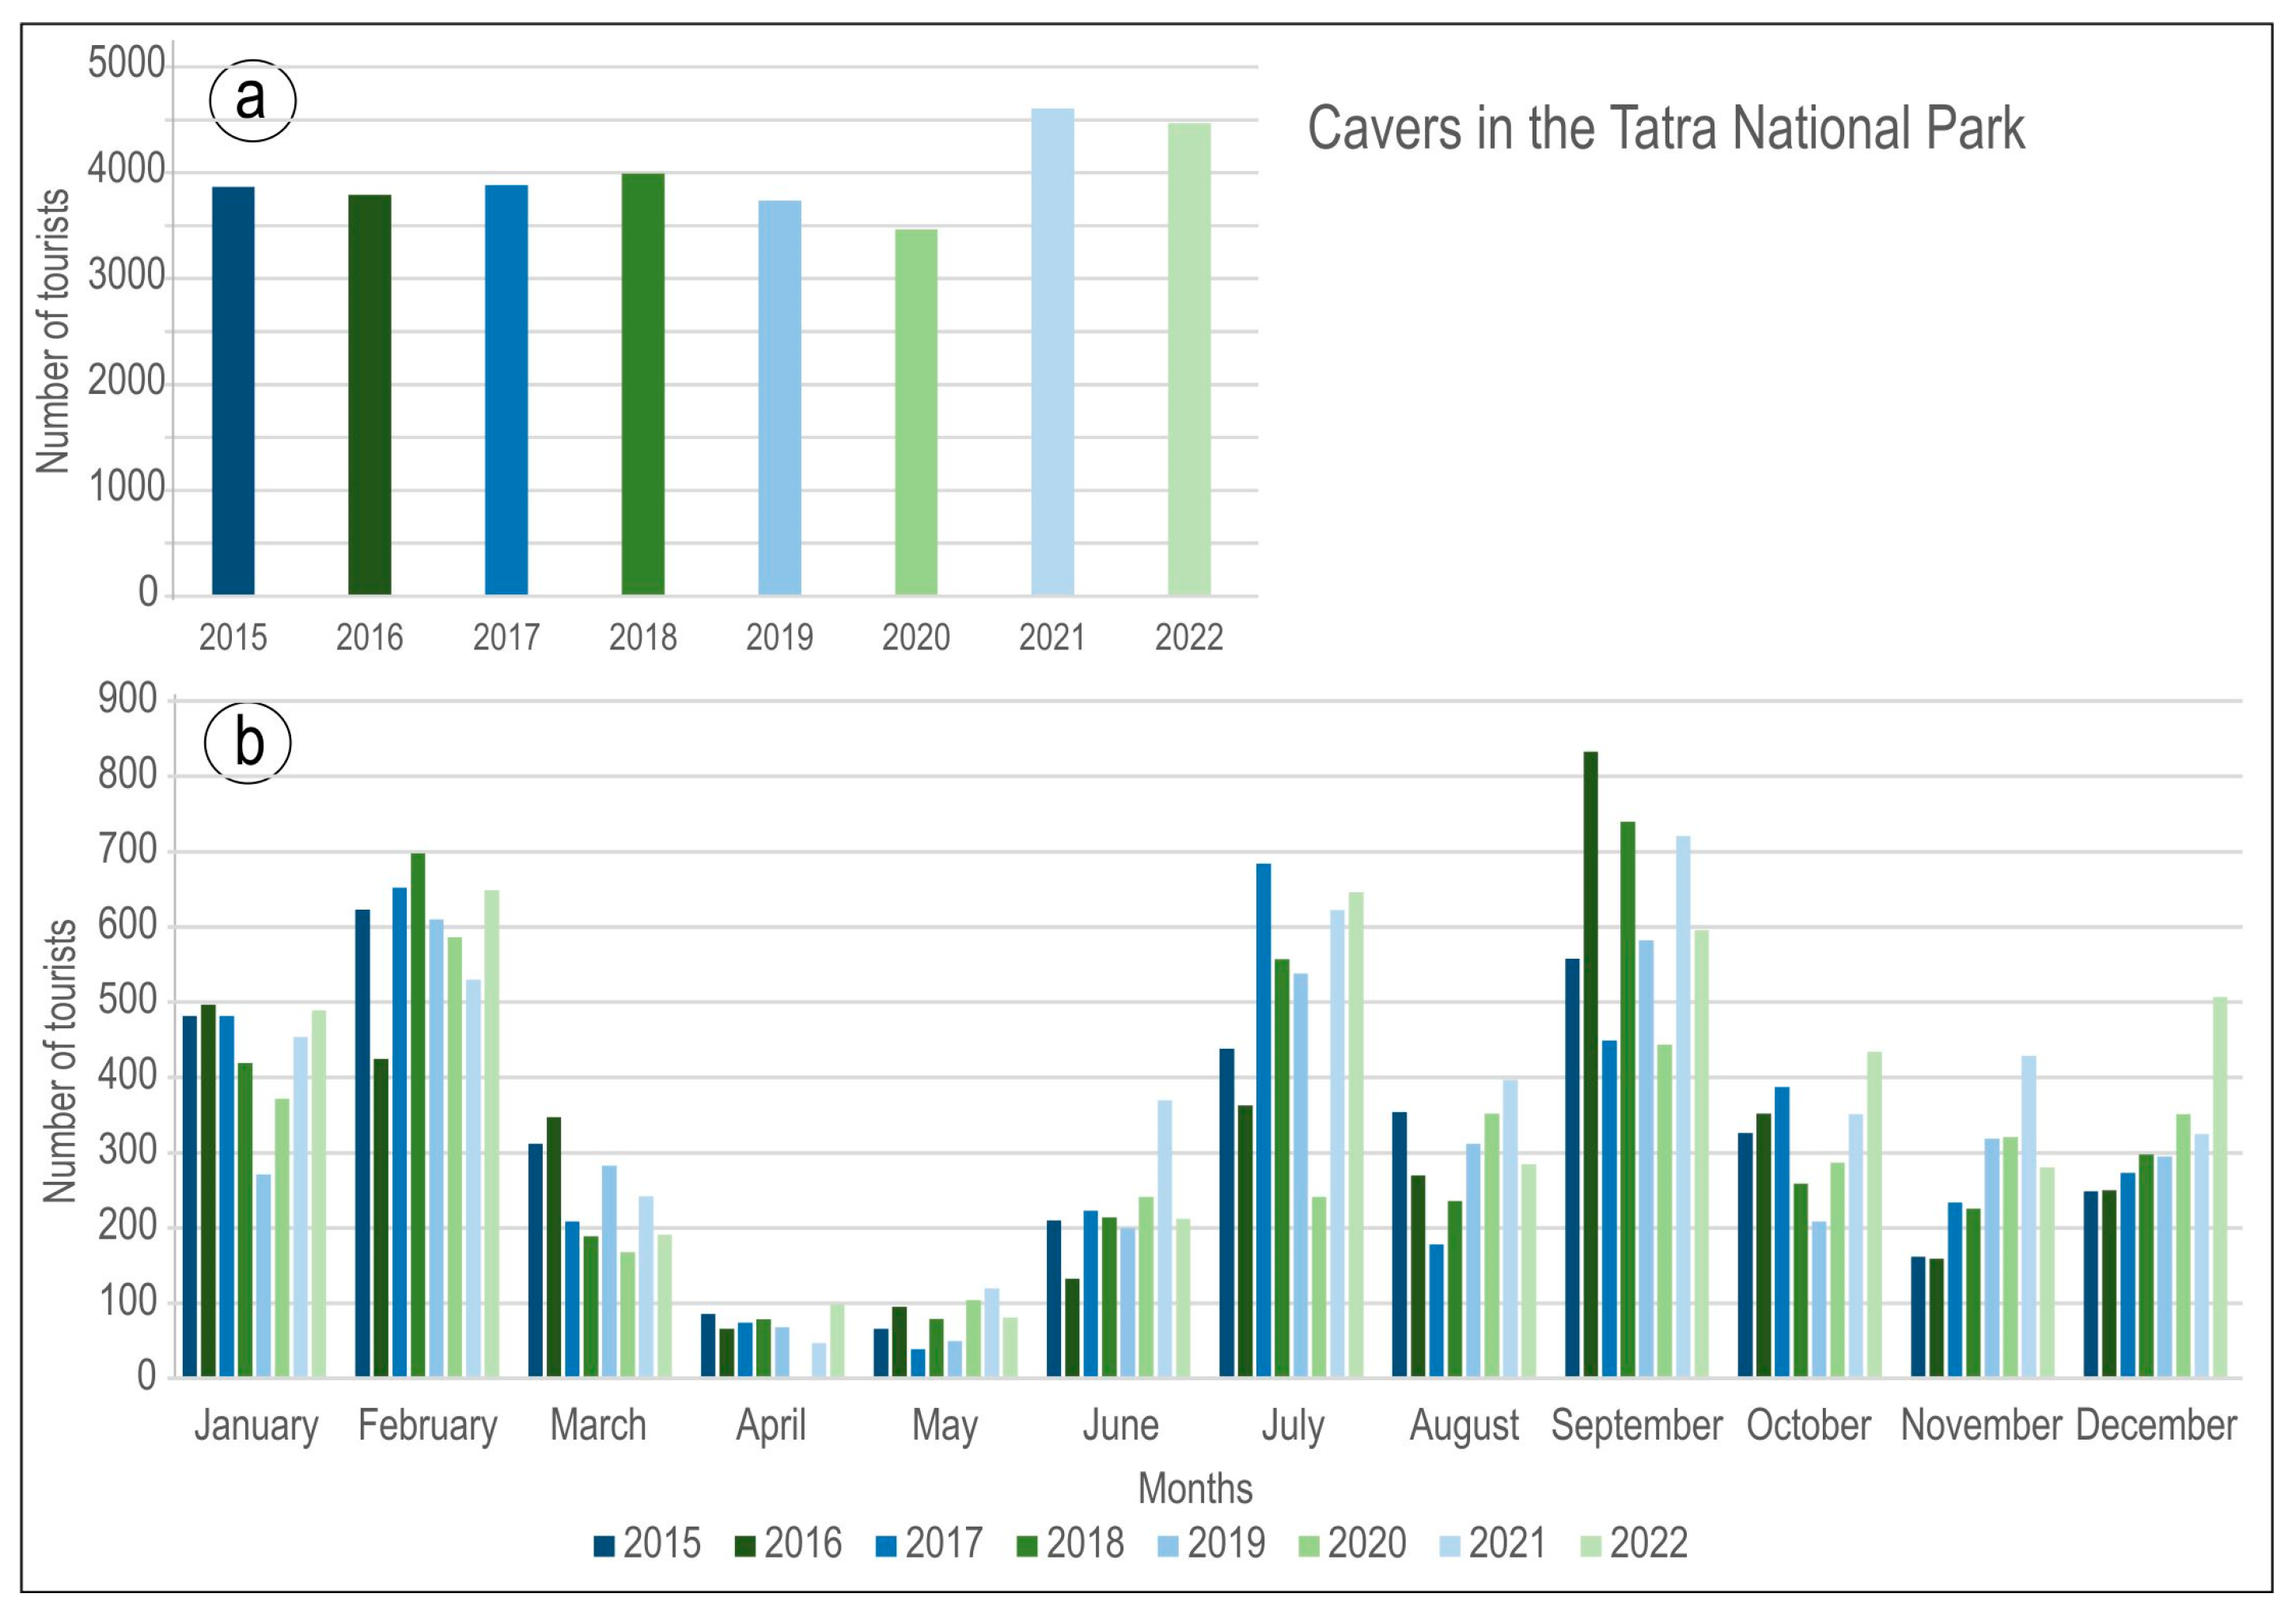This screenshot has height=1616, width=2296.
Task: Click the 2017 legend color swatch
Action: pyautogui.click(x=885, y=1546)
